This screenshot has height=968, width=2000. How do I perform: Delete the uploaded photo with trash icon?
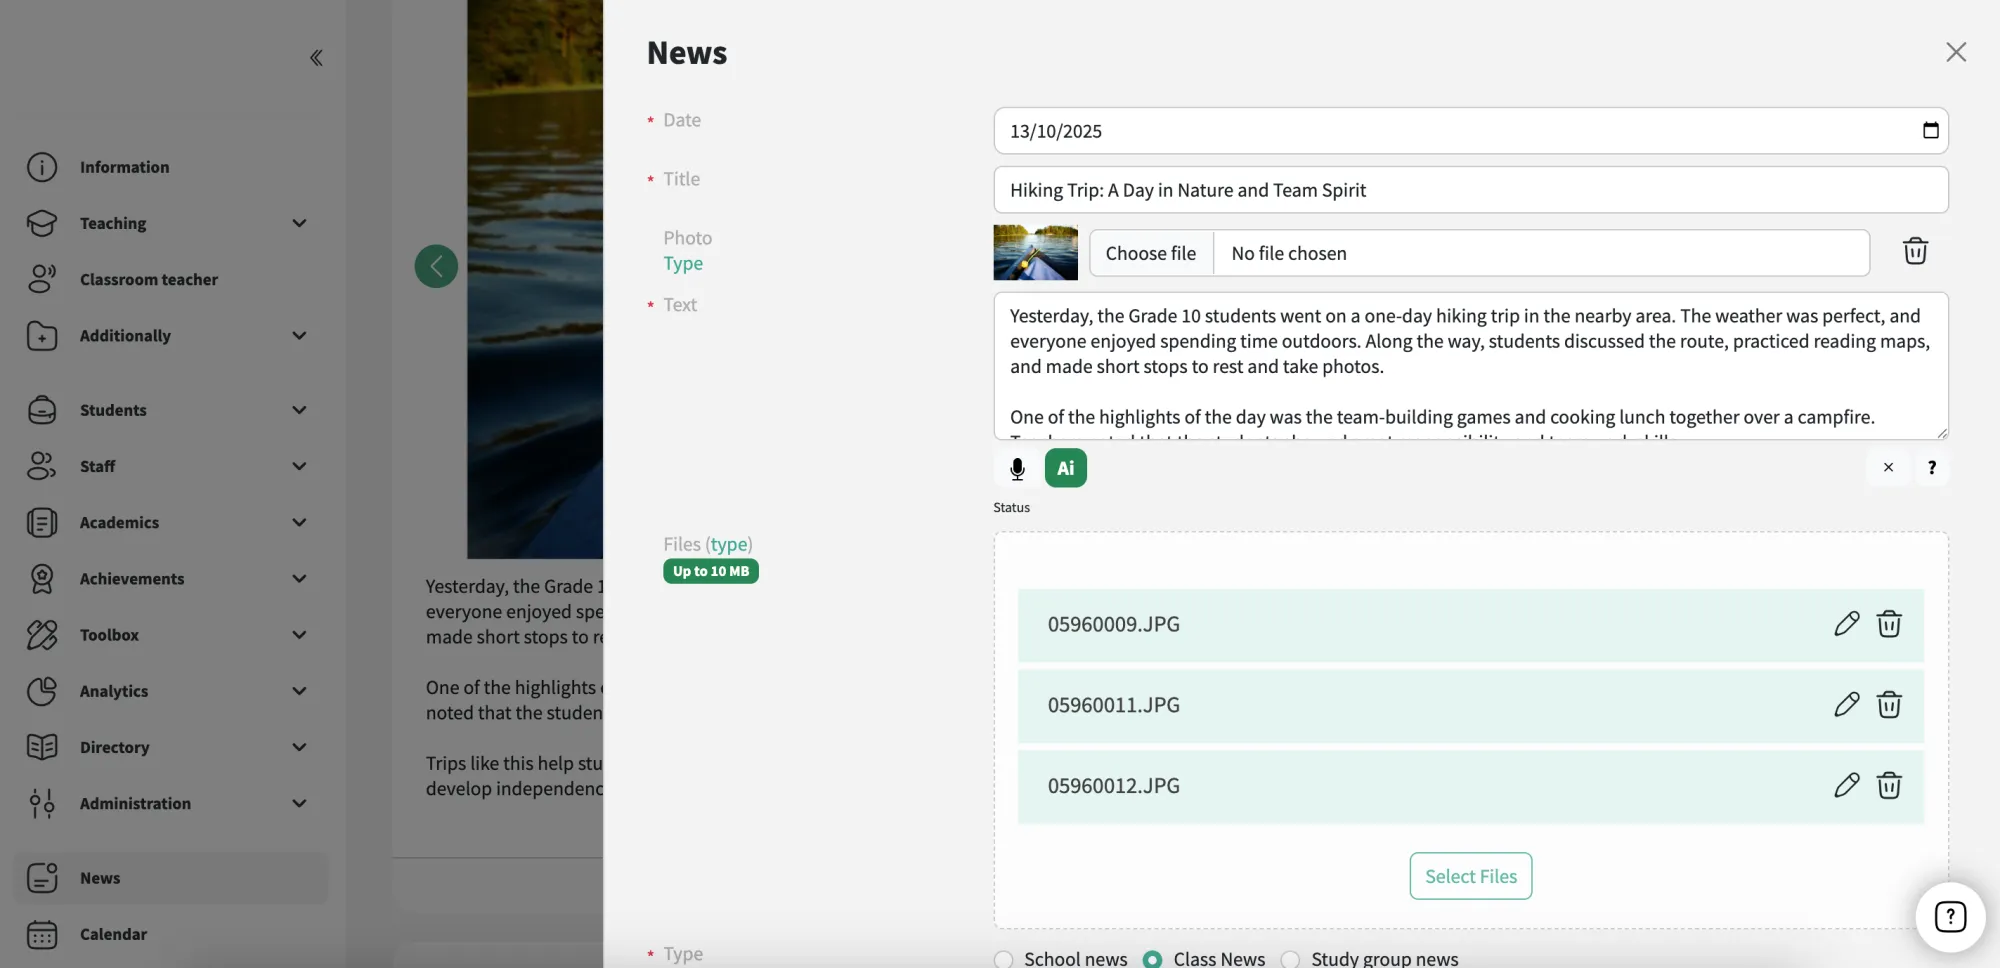pos(1915,251)
